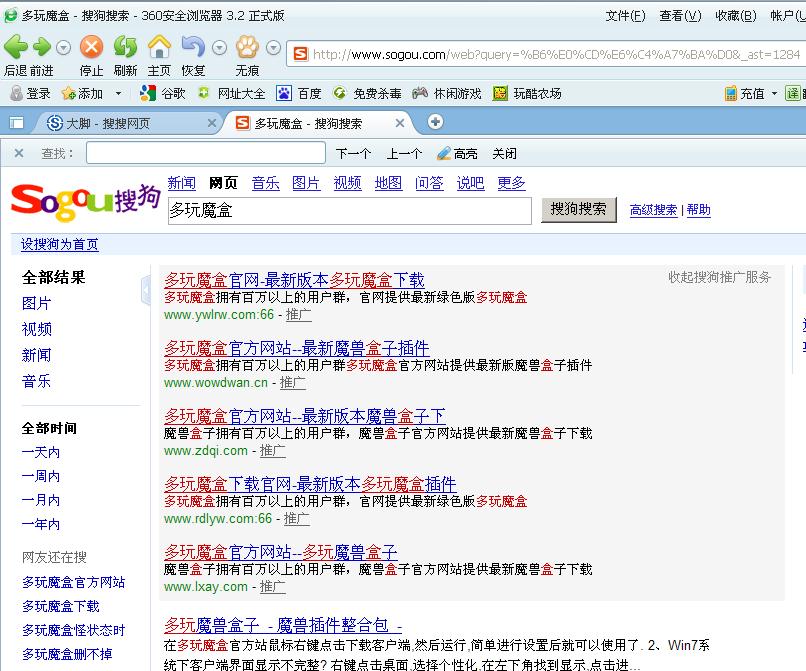
Task: Open the 收藏(B) menu
Action: click(x=736, y=16)
